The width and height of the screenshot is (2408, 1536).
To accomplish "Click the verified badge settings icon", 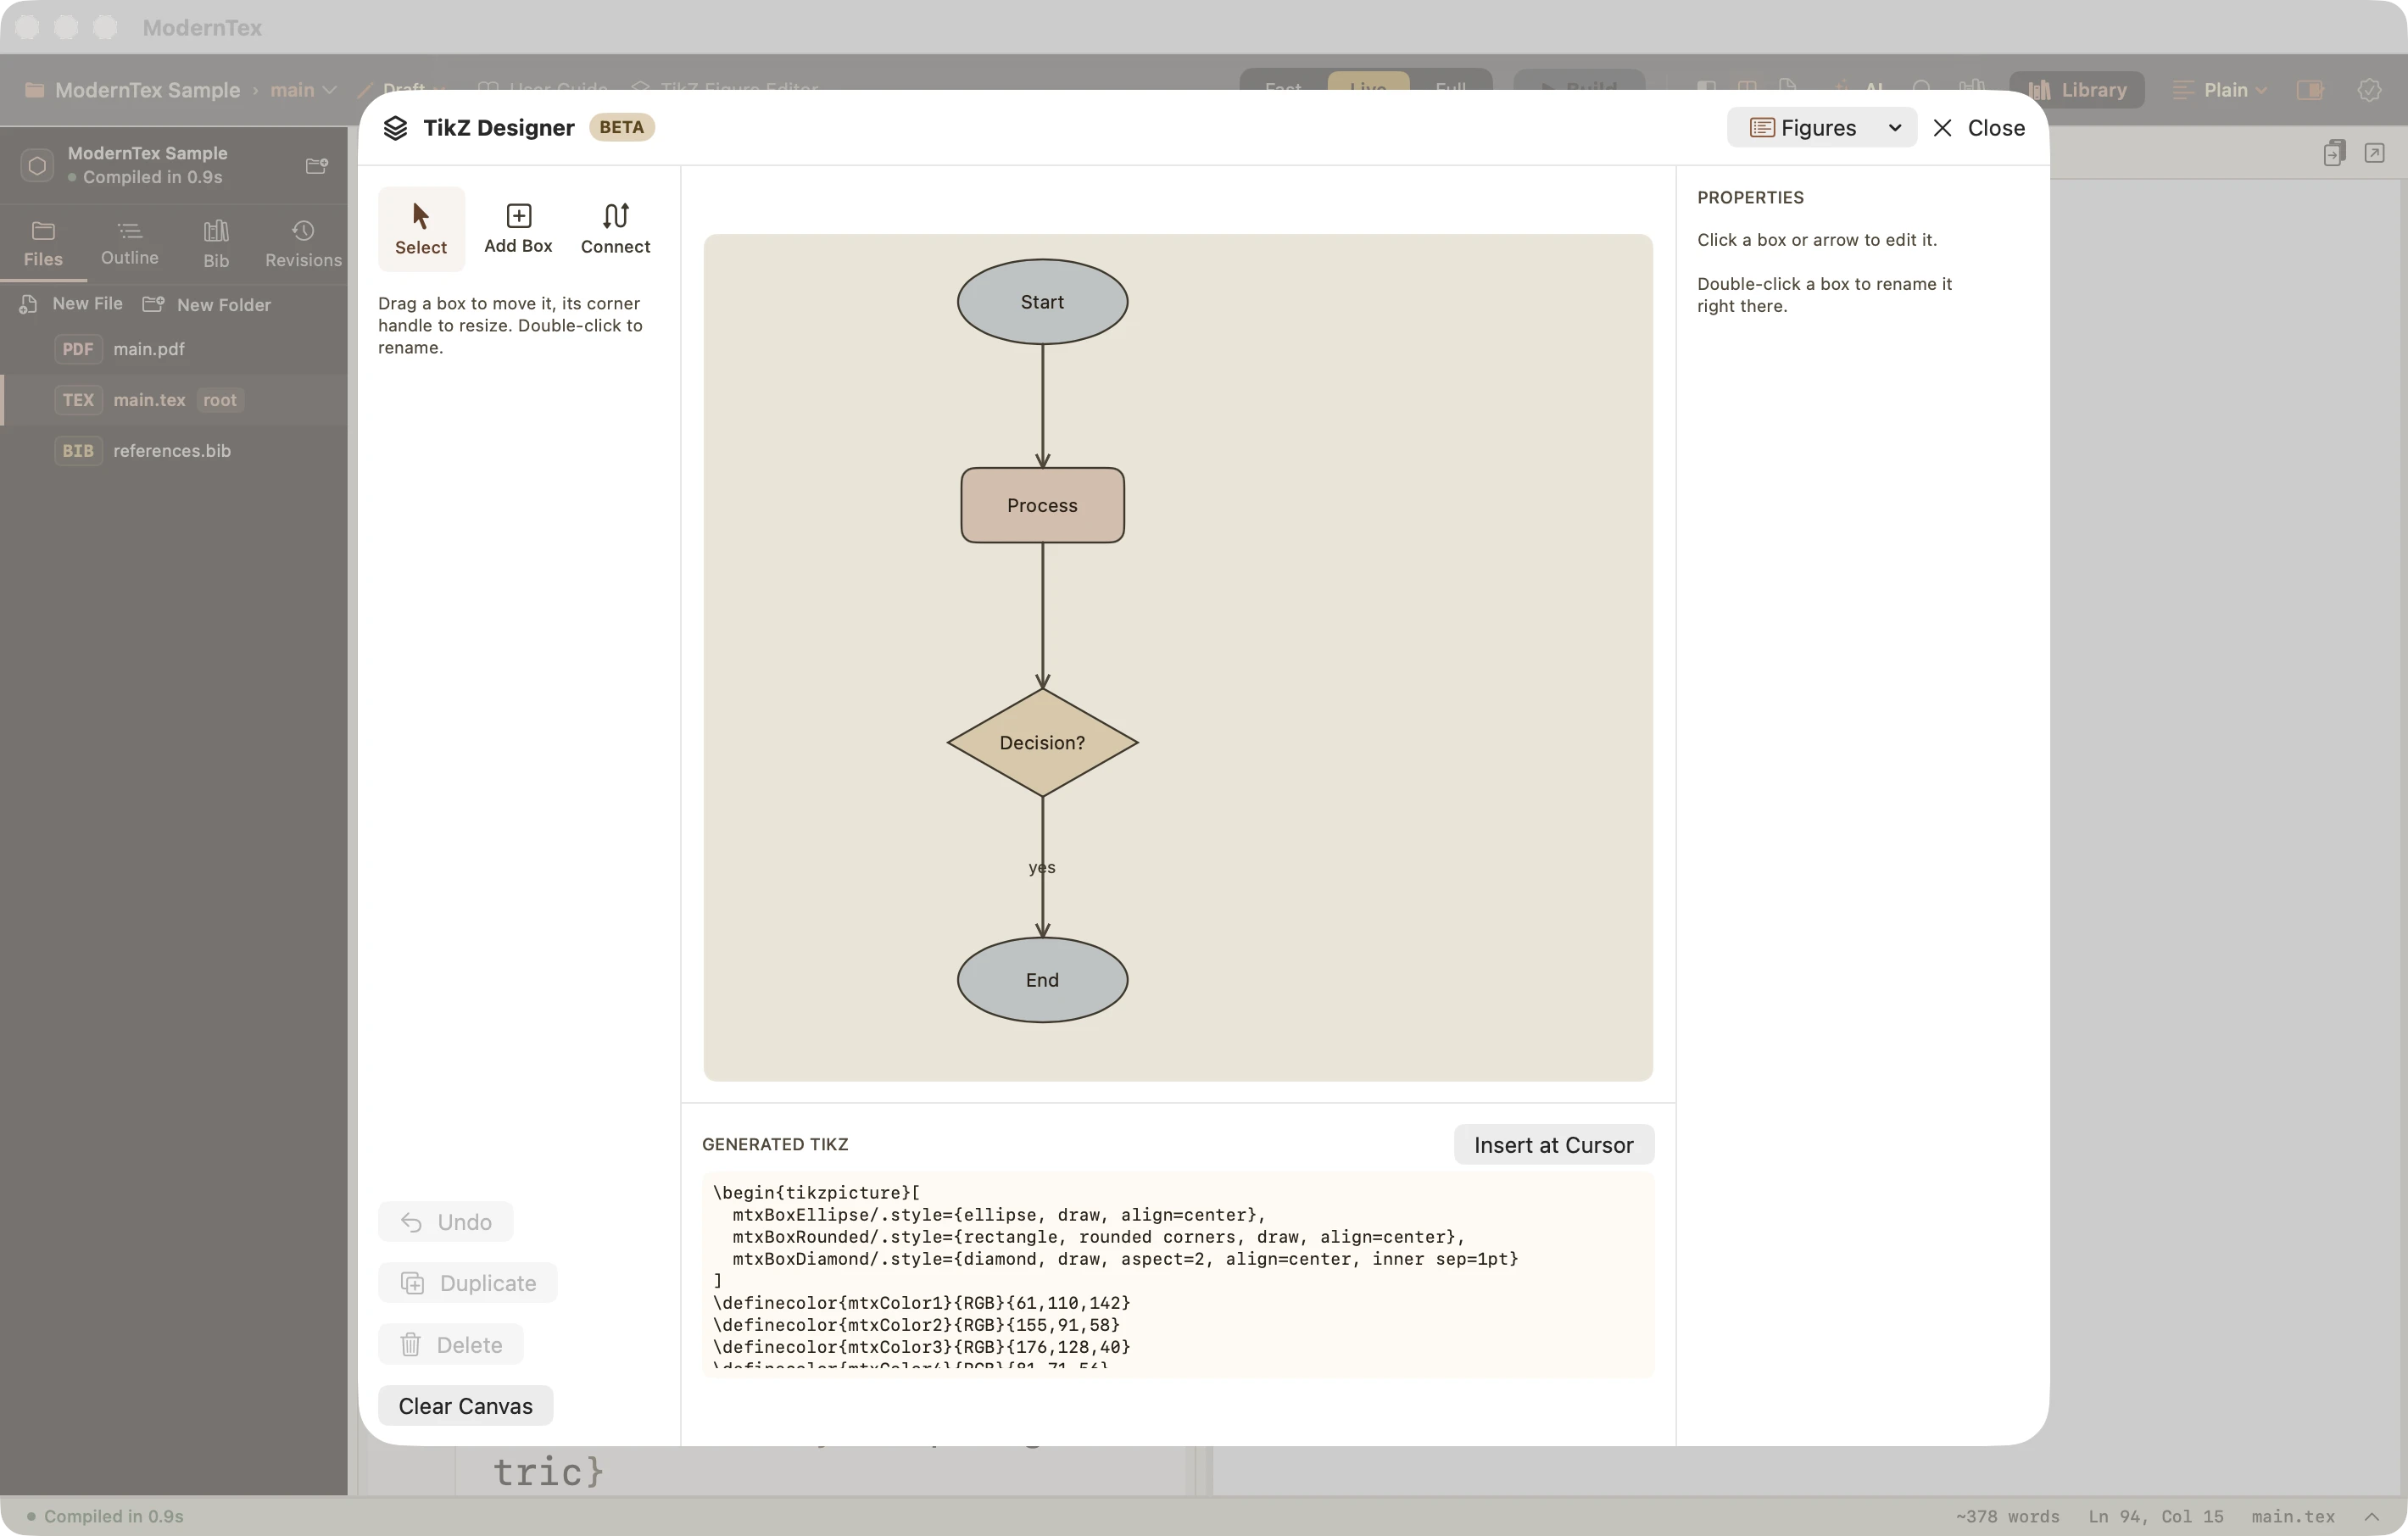I will [2369, 90].
